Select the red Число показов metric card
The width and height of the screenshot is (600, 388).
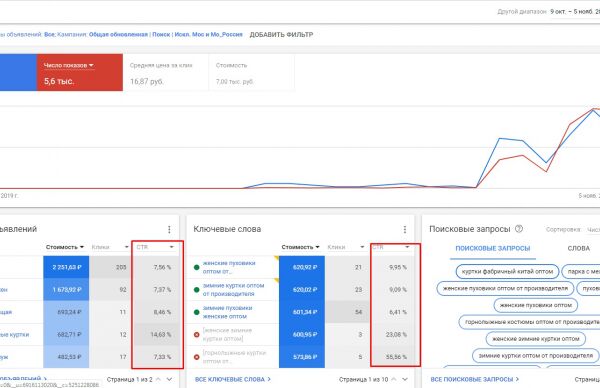[80, 72]
